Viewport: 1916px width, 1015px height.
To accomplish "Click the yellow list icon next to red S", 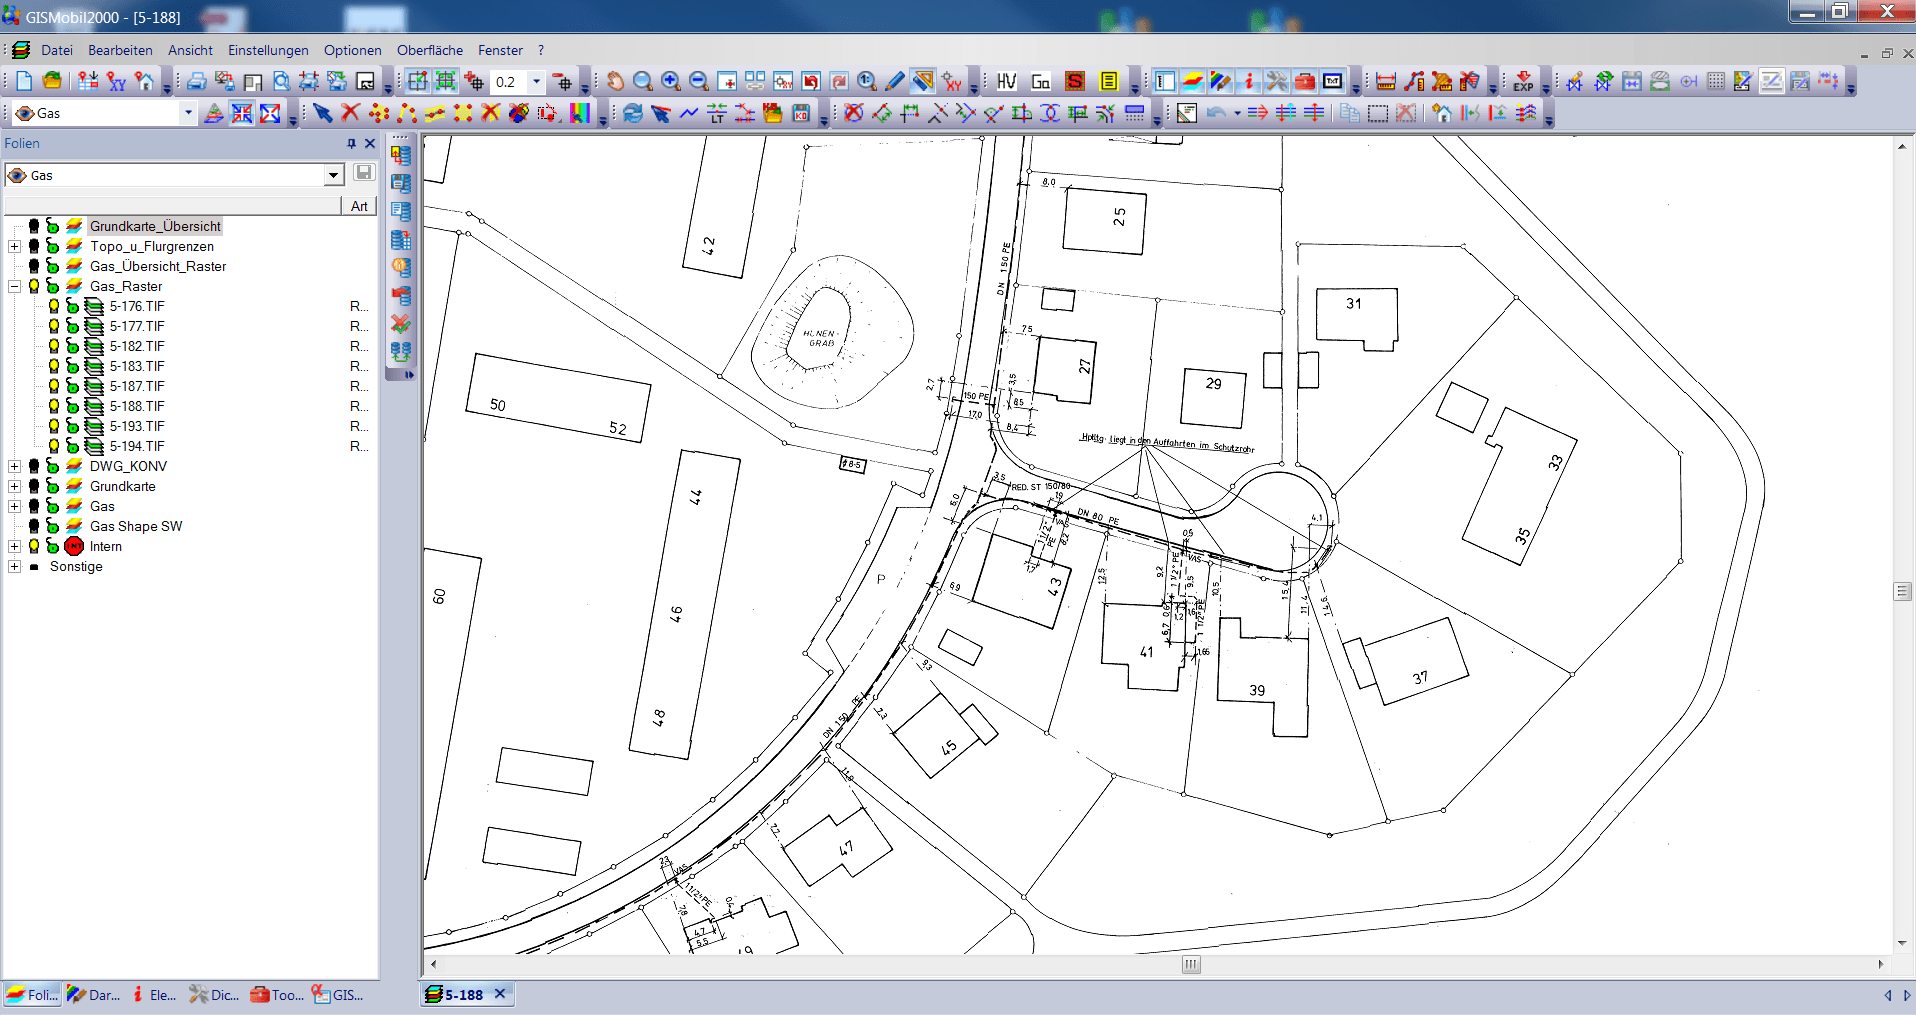I will (x=1109, y=82).
